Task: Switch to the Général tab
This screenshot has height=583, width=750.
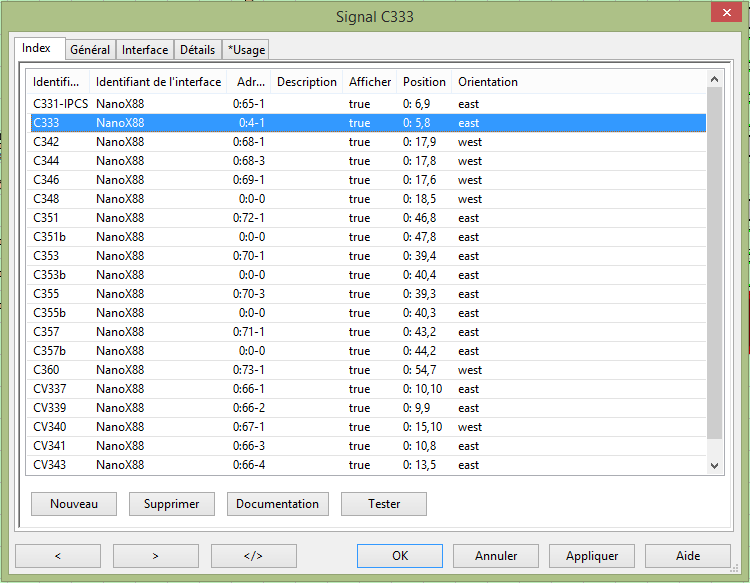Action: [x=90, y=50]
